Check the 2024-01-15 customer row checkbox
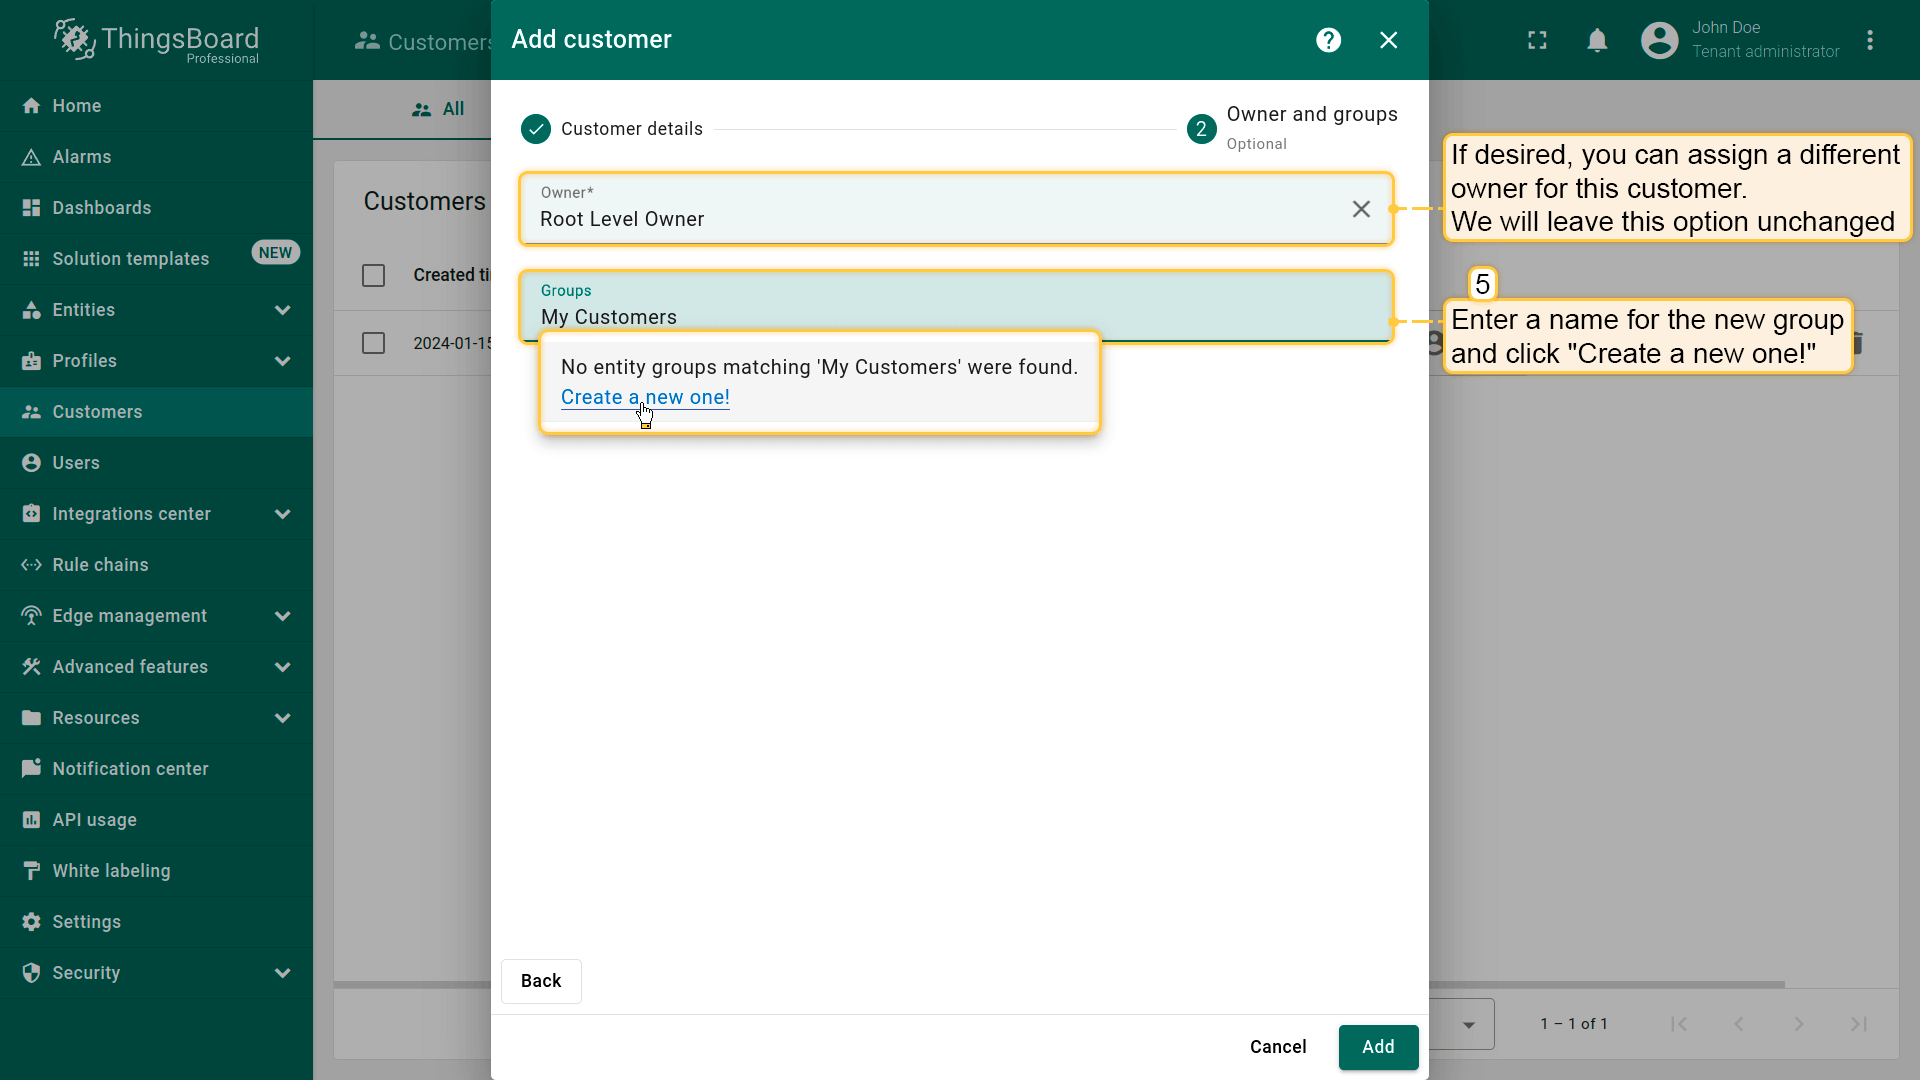 373,343
